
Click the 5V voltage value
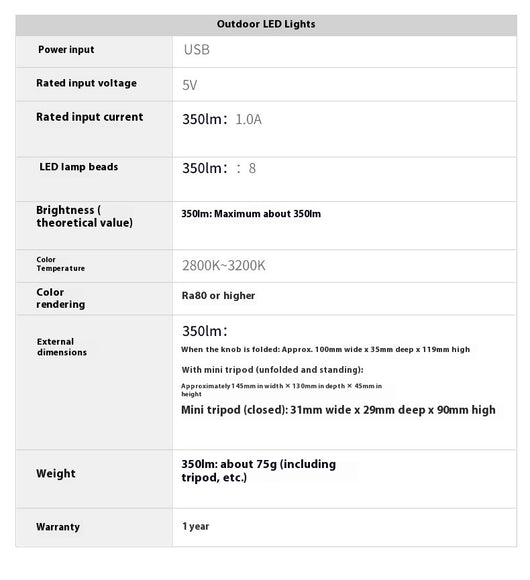(189, 85)
